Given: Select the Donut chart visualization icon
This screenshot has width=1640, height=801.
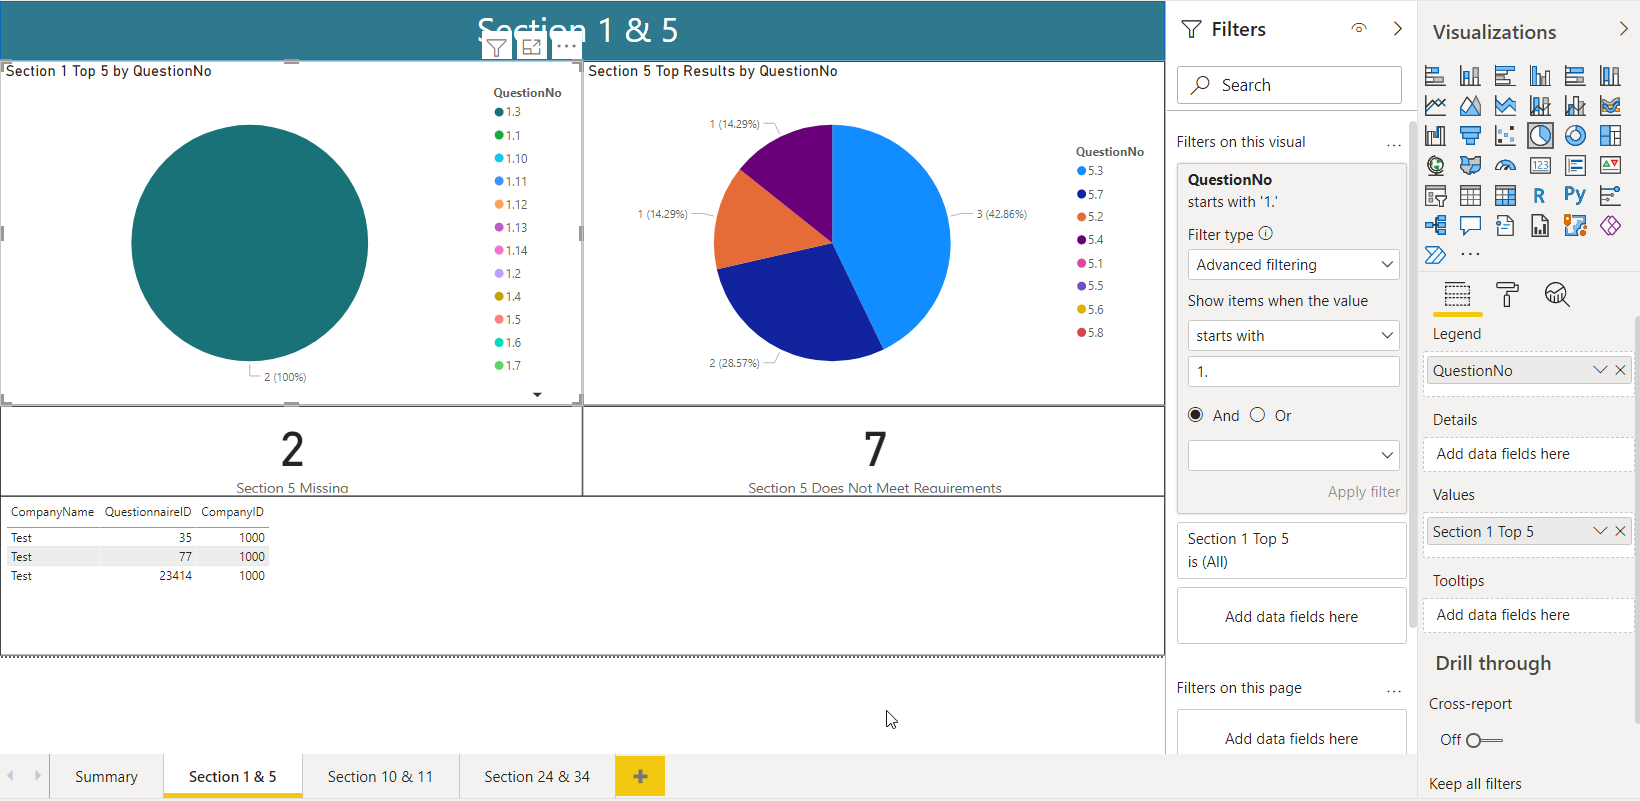Looking at the screenshot, I should coord(1575,135).
